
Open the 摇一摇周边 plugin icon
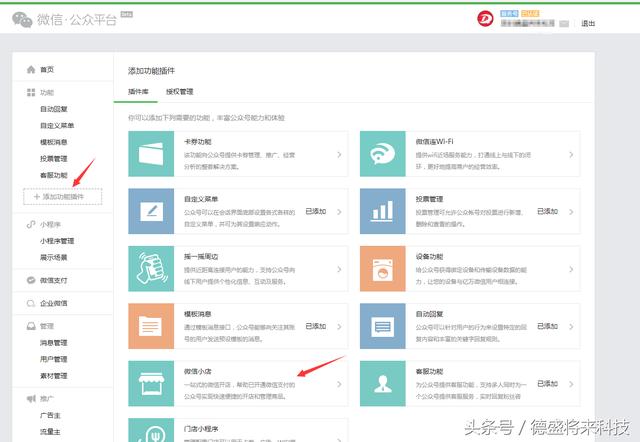click(153, 269)
